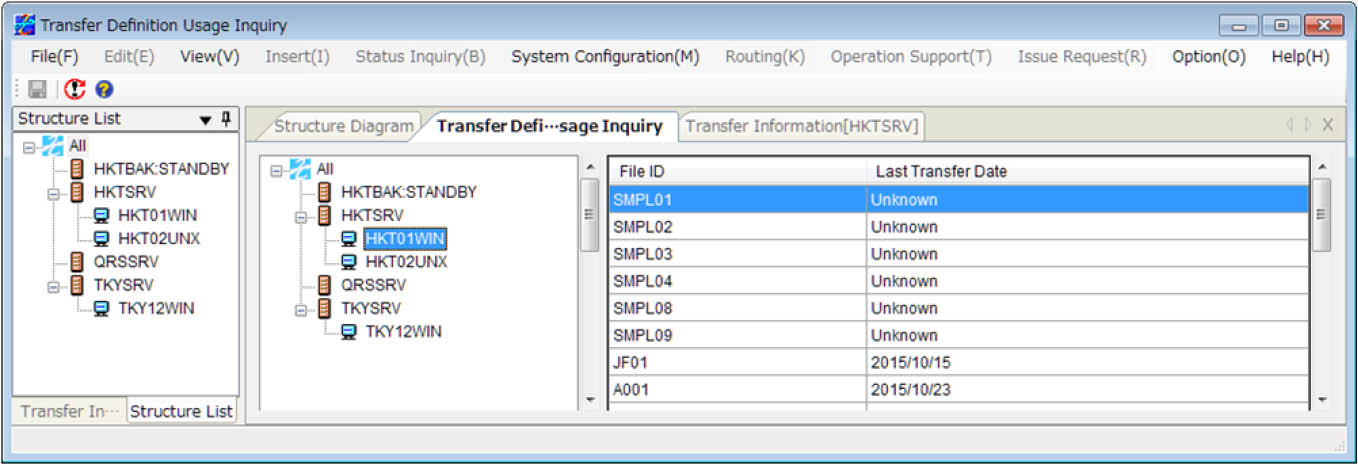Click TKY12WIN computer icon in left Structure List
The image size is (1358, 465).
click(x=101, y=308)
